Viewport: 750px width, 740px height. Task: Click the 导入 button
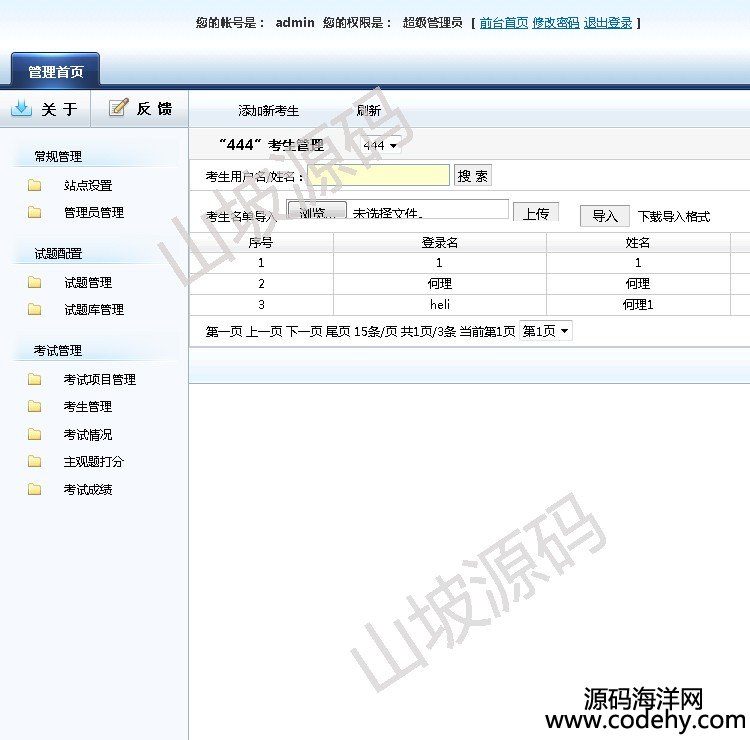tap(605, 216)
